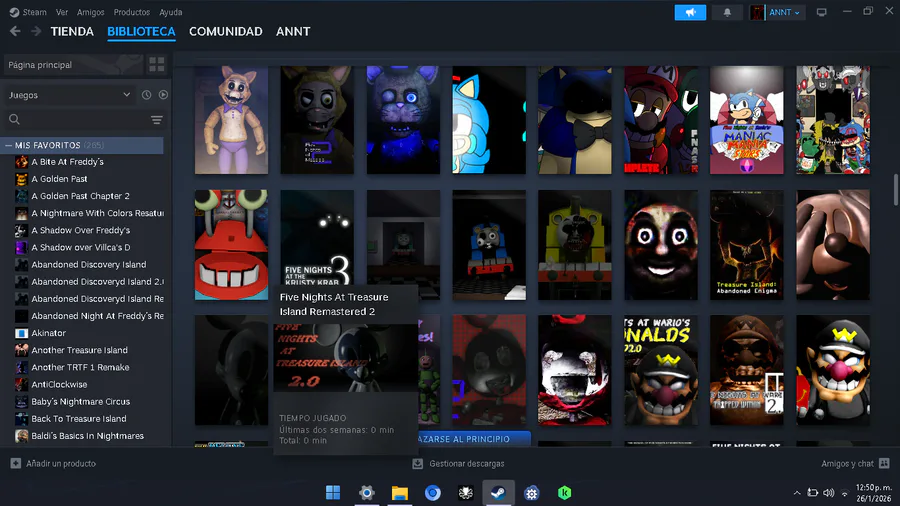Open File Explorer from the taskbar

(x=399, y=493)
